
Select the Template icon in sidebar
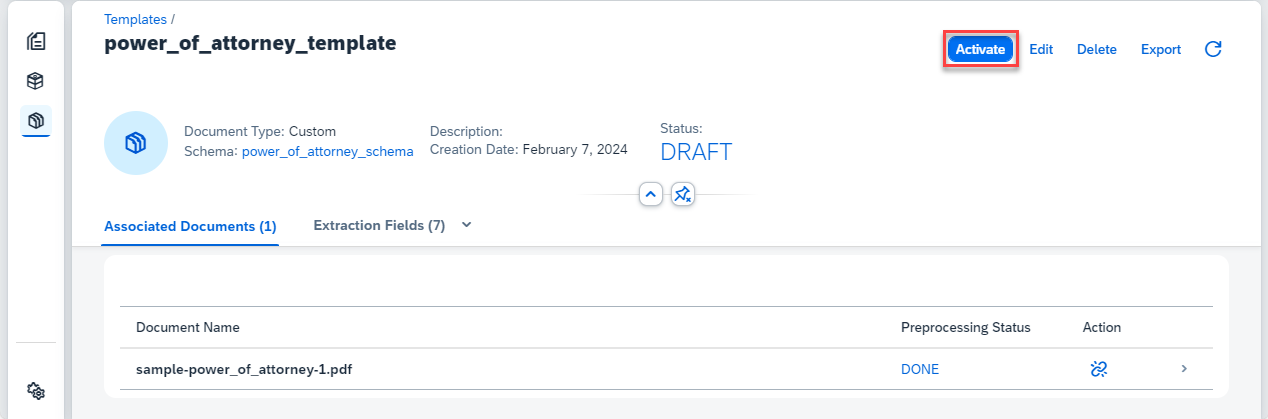point(36,121)
